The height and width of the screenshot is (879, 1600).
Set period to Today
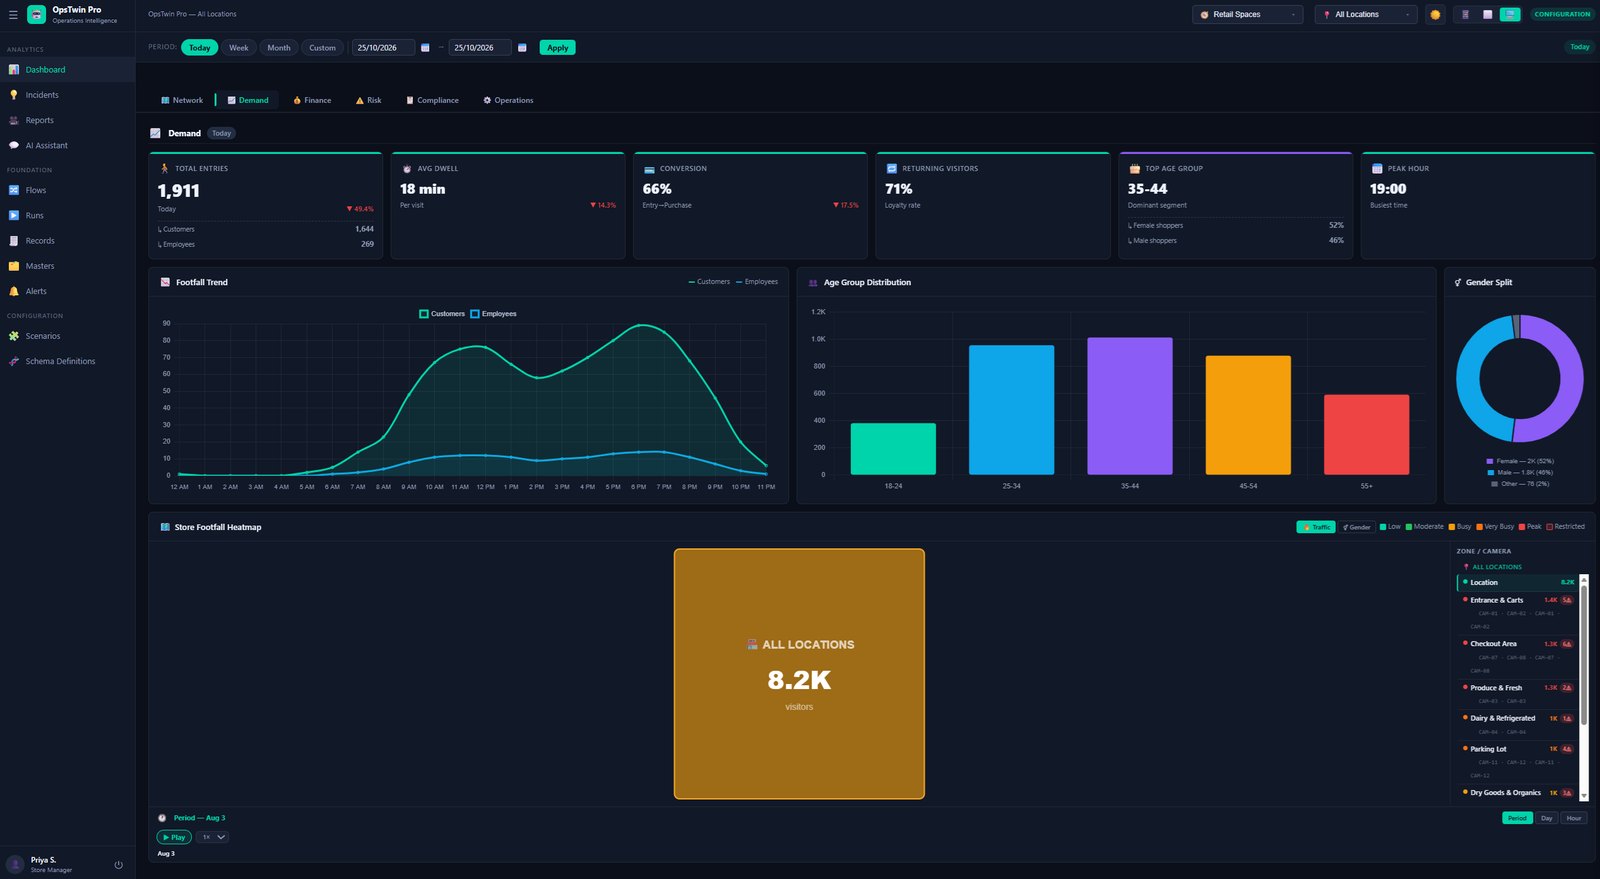coord(200,48)
